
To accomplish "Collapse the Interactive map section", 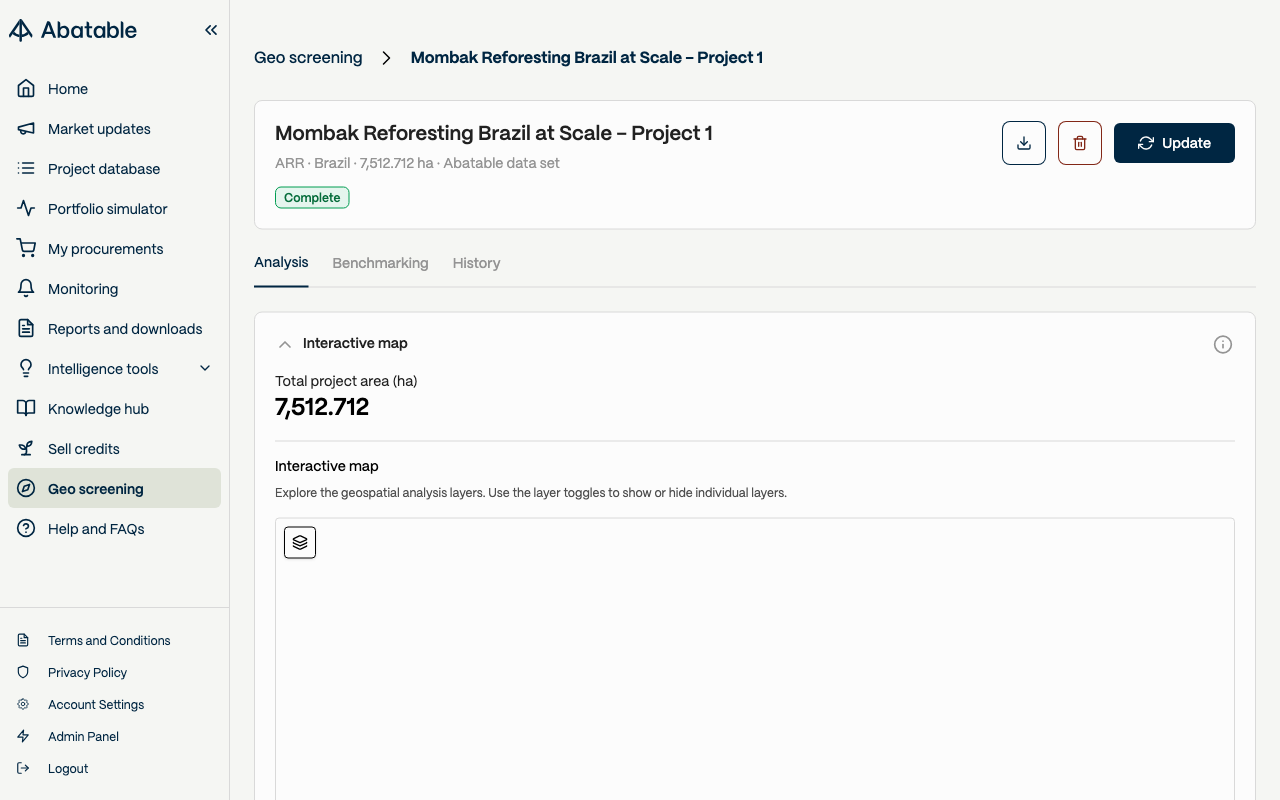I will (x=285, y=344).
